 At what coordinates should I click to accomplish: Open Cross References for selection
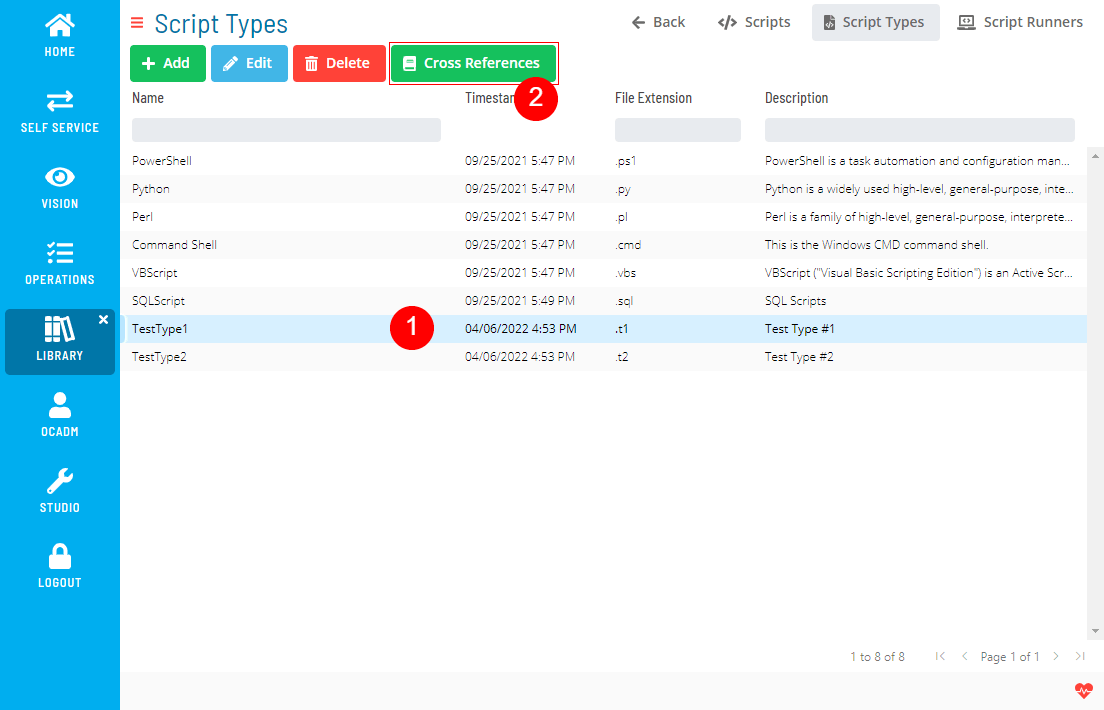coord(472,63)
